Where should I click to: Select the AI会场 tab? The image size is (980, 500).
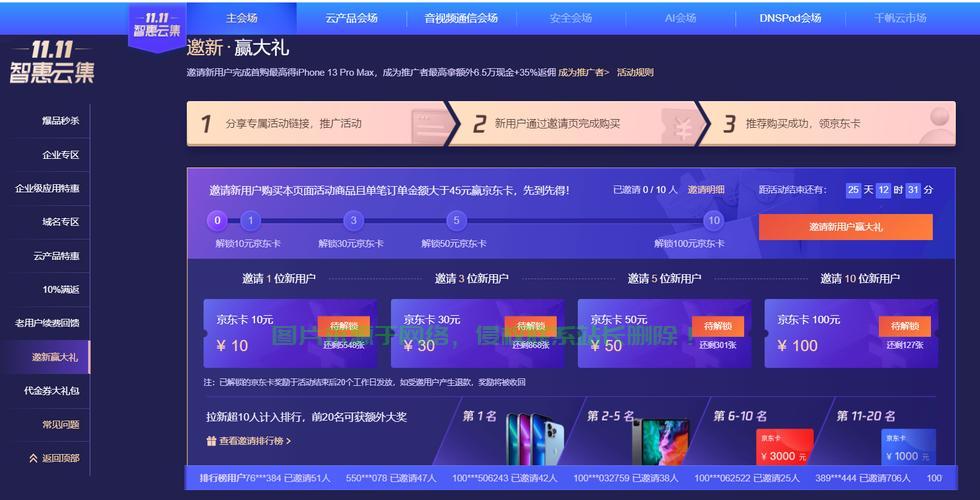tap(681, 18)
